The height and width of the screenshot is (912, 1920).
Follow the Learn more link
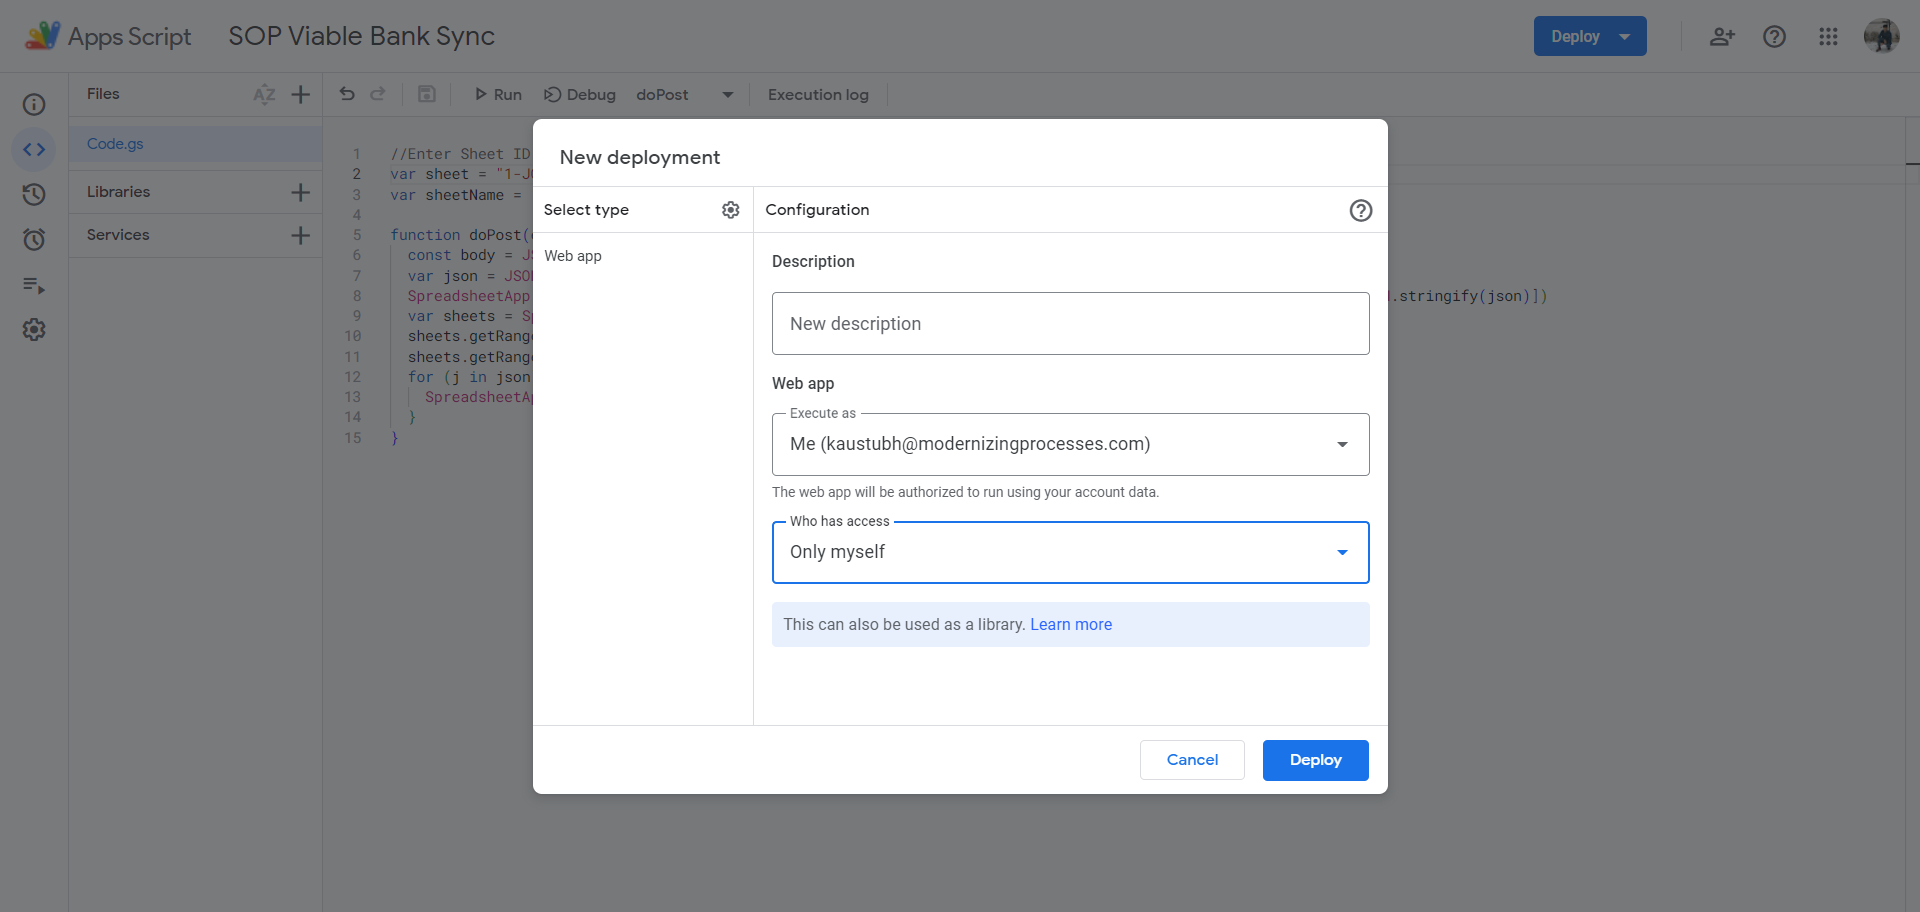click(1071, 625)
